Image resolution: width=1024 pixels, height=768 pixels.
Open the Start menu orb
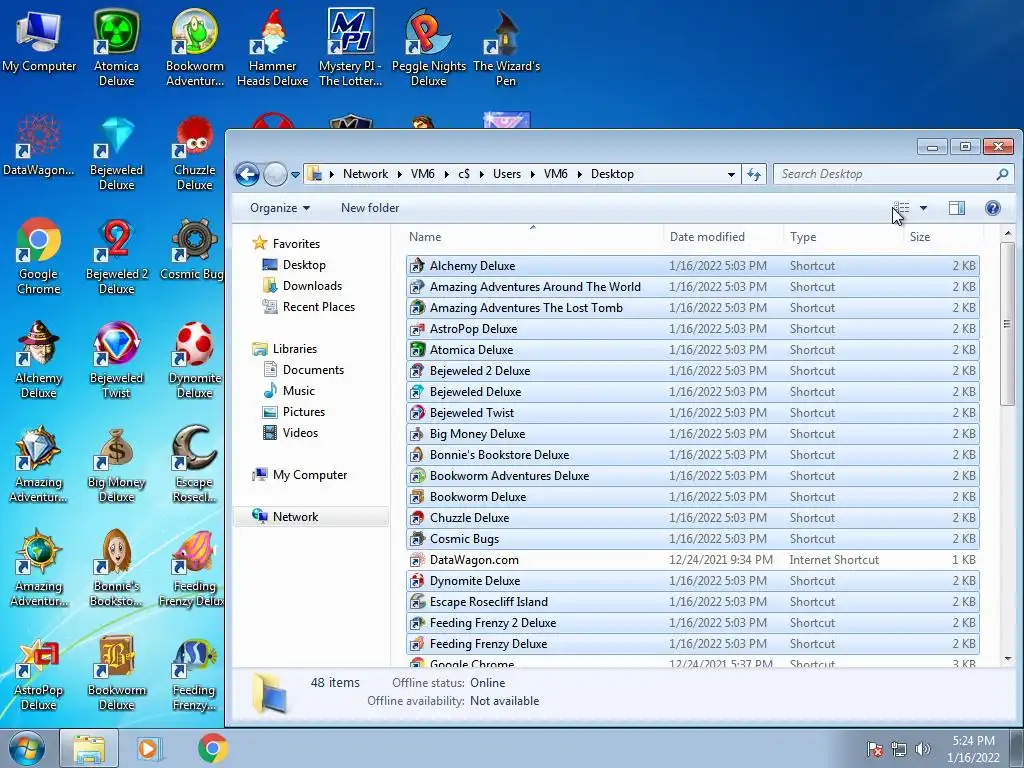pos(27,748)
